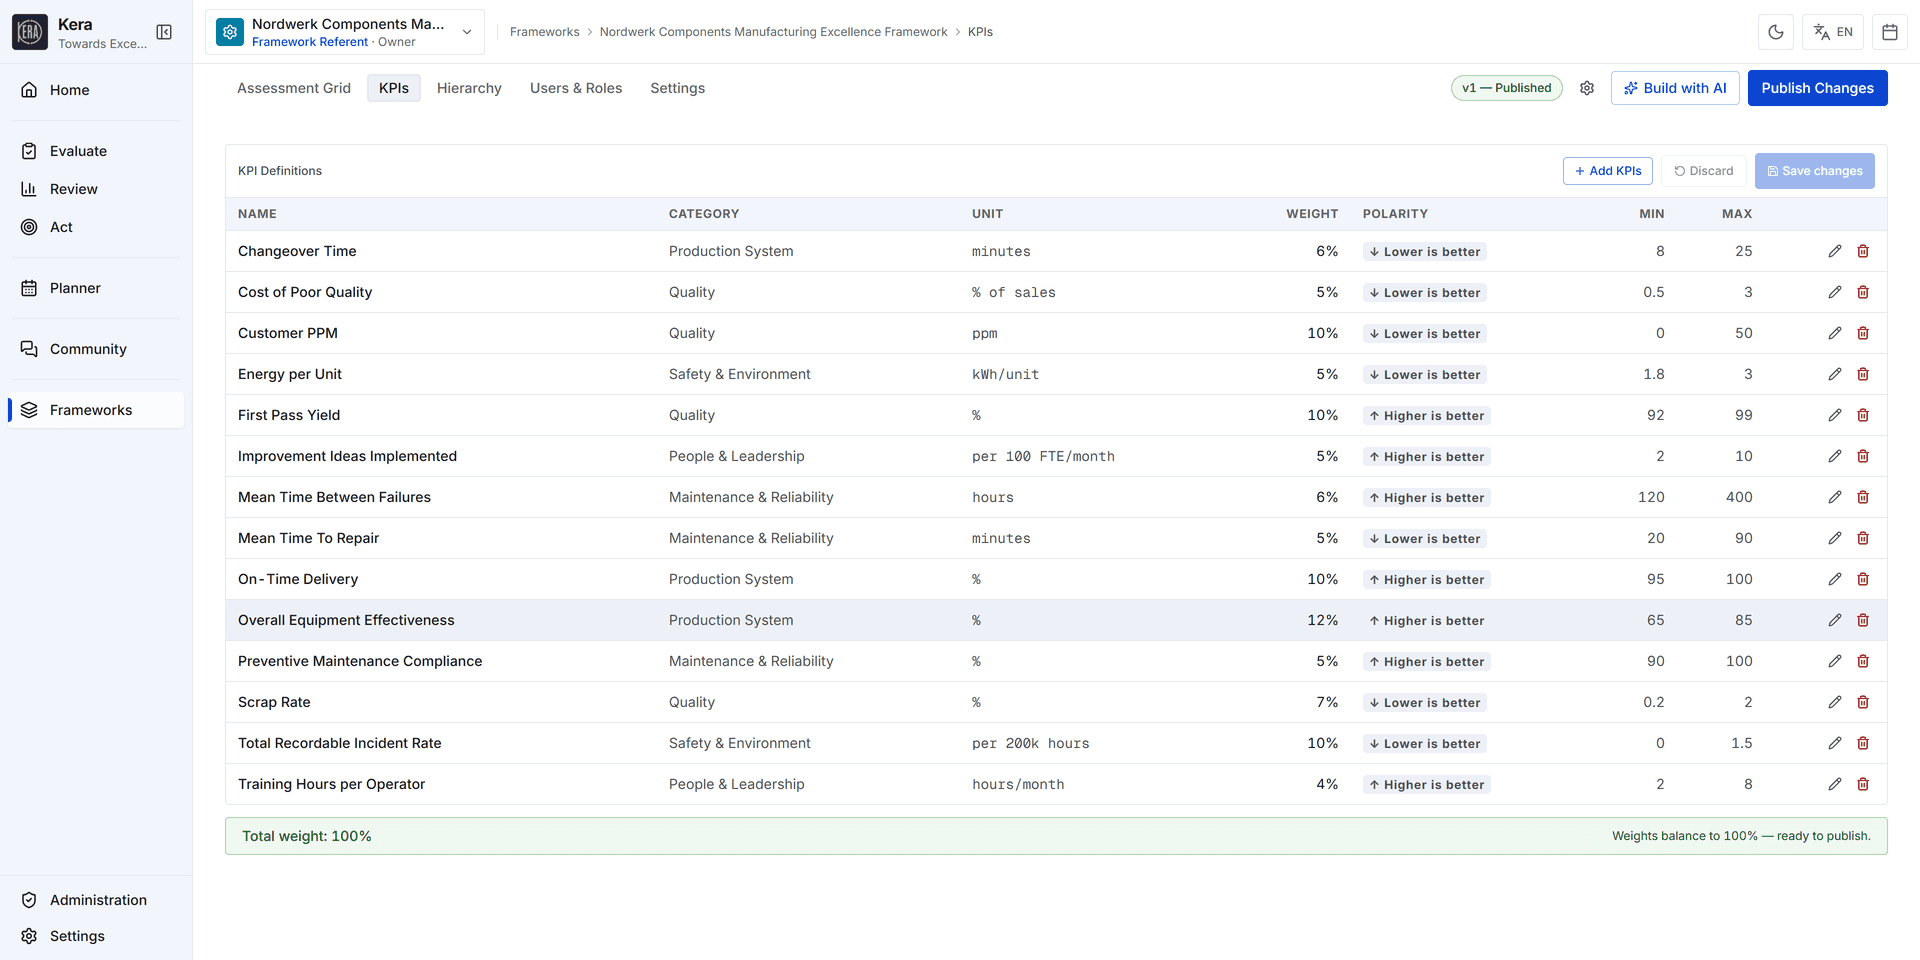Screen dimensions: 1920x960
Task: Toggle polarity badge for First Pass Yield
Action: [1426, 415]
